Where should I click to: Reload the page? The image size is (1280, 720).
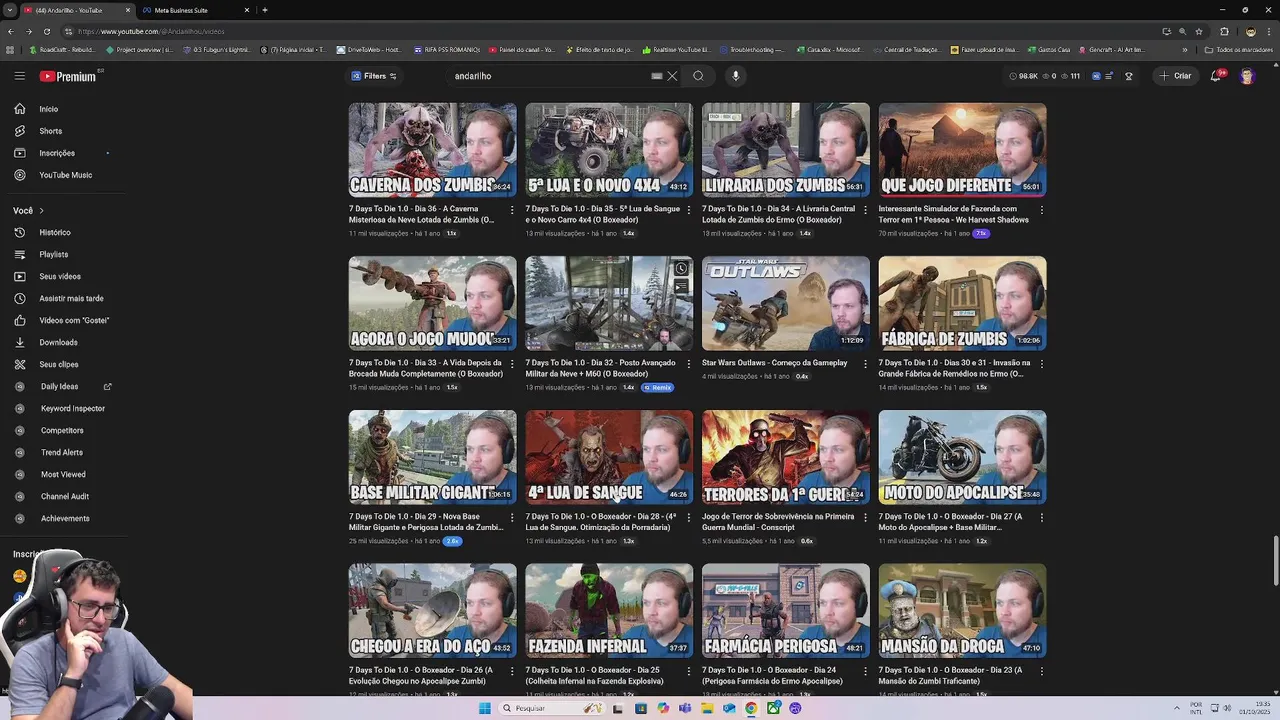(46, 31)
